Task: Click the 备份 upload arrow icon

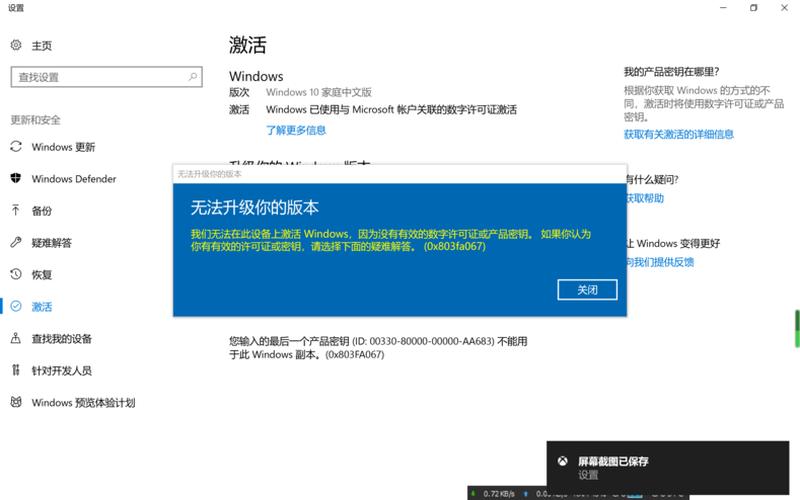Action: click(x=16, y=210)
